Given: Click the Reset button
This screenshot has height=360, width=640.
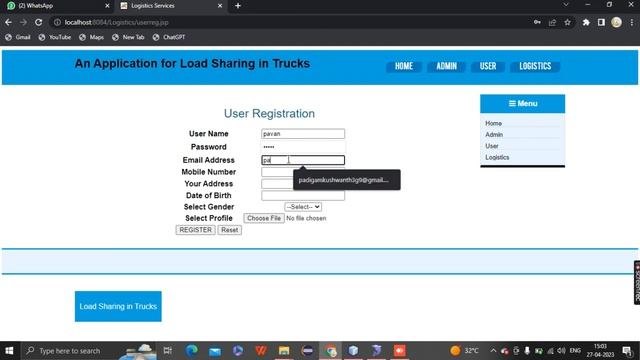Looking at the screenshot, I should pyautogui.click(x=229, y=230).
